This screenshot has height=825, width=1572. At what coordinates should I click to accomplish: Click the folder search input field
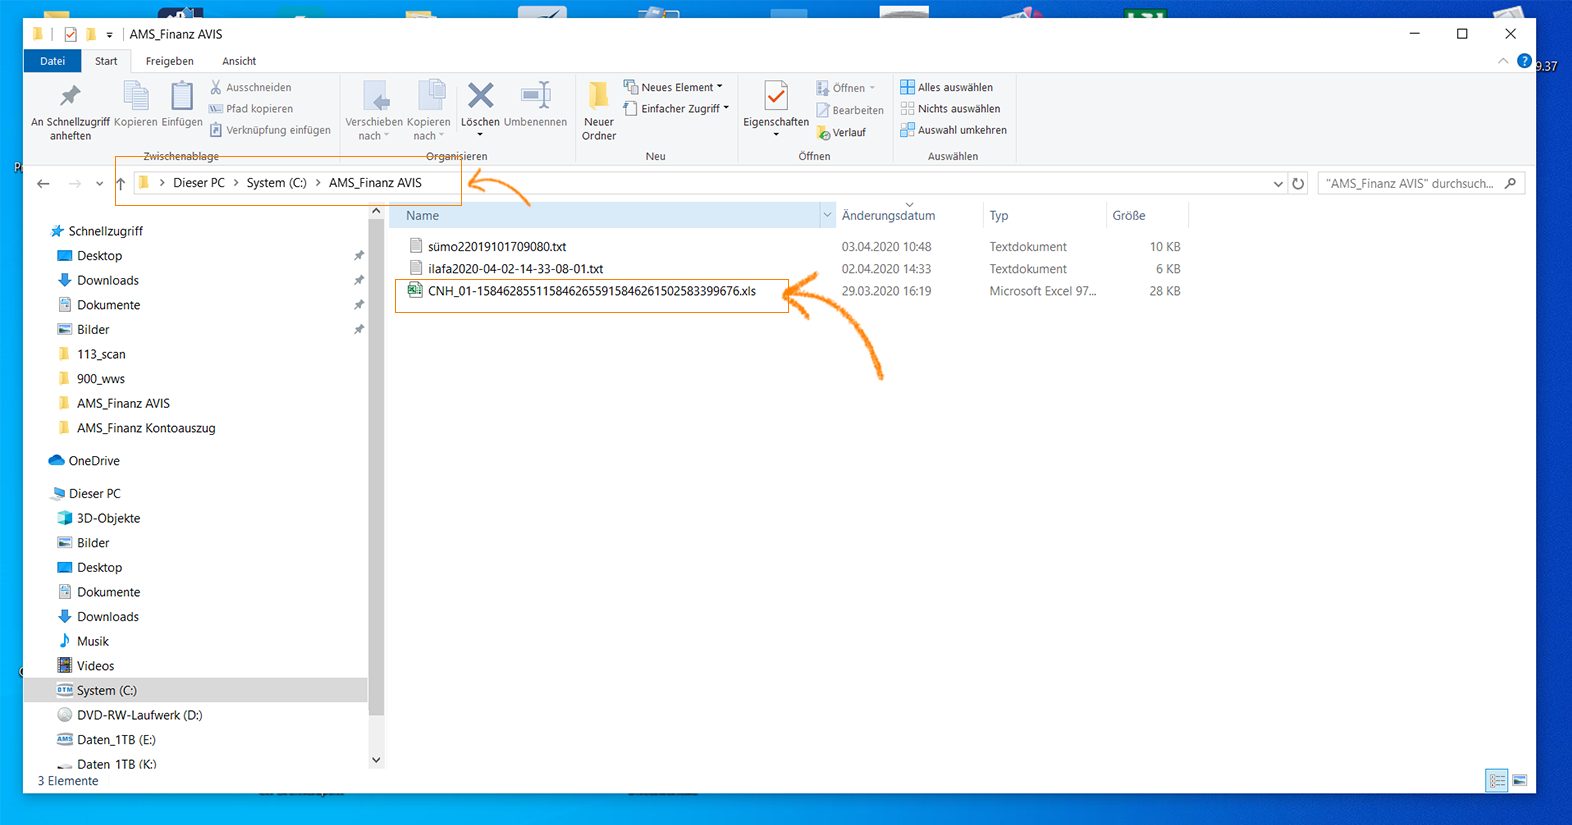(1410, 184)
